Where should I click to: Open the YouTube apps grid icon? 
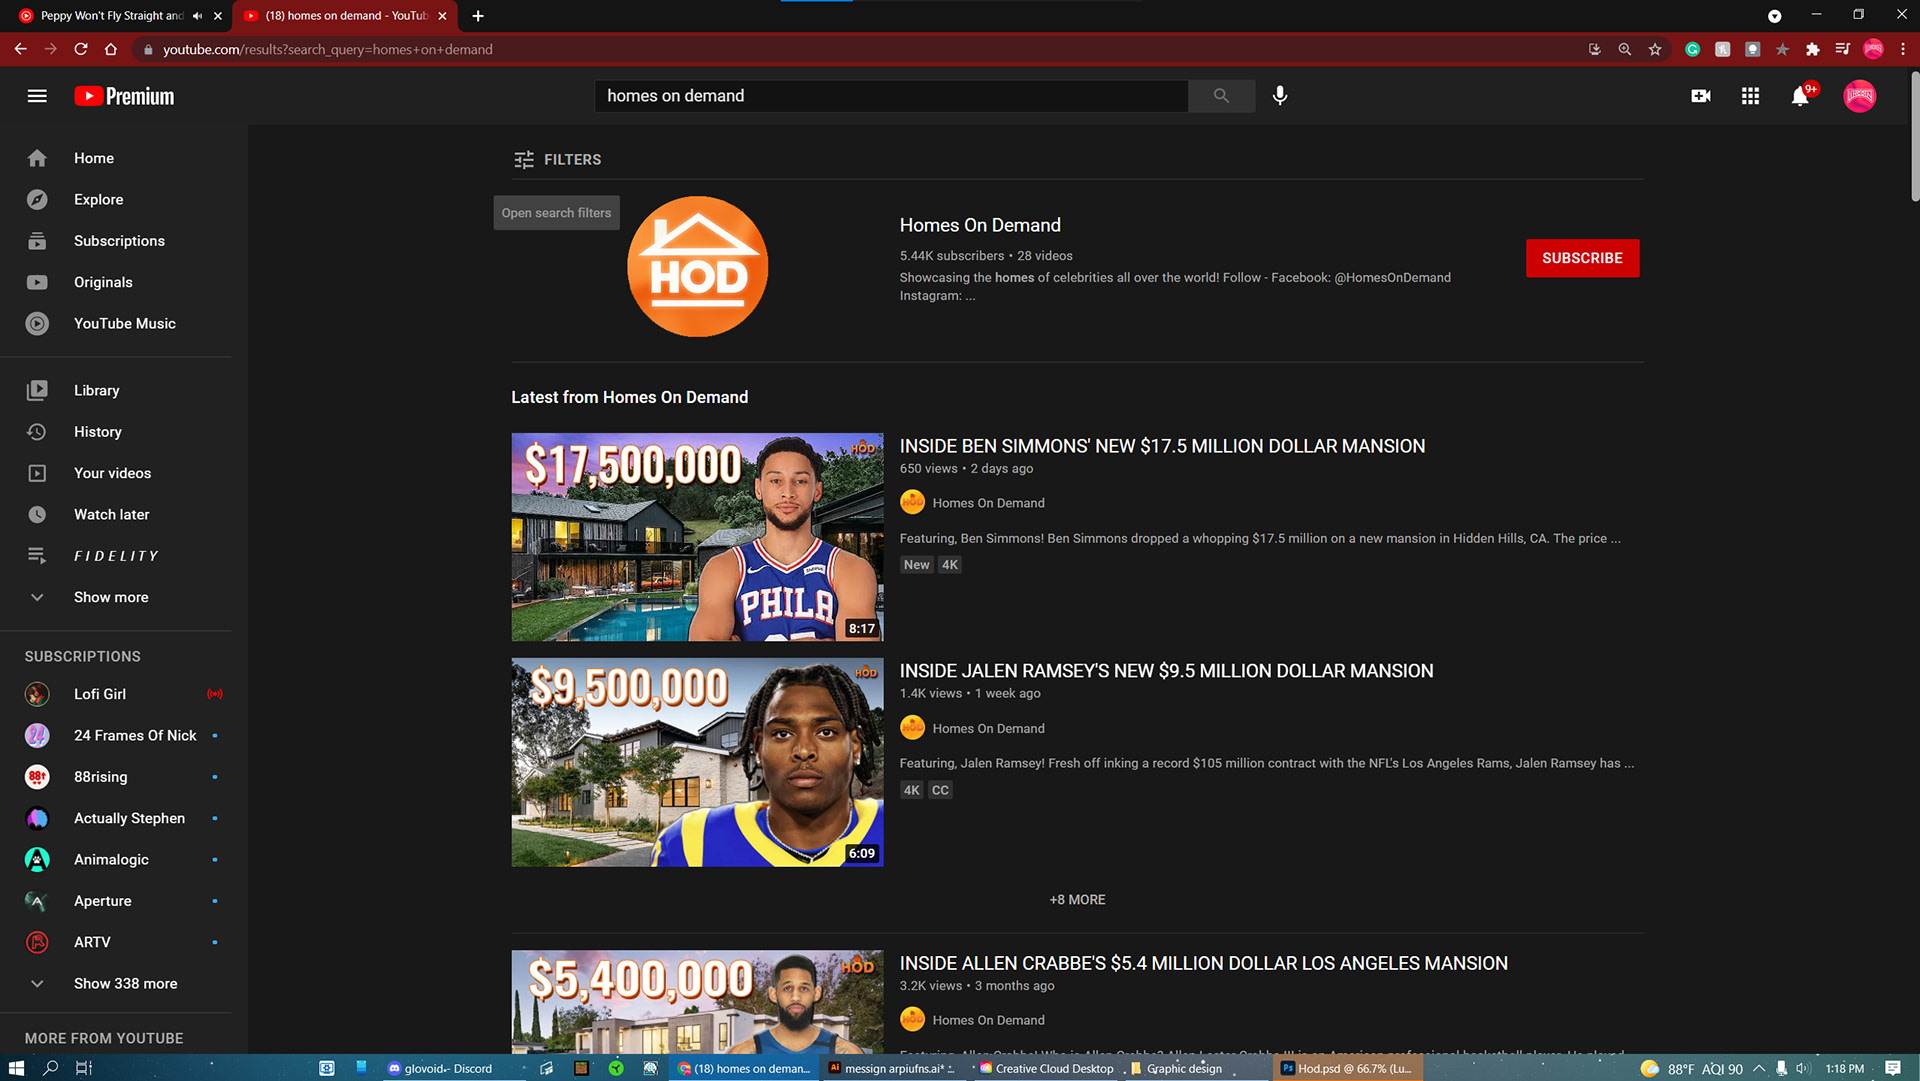coord(1750,96)
